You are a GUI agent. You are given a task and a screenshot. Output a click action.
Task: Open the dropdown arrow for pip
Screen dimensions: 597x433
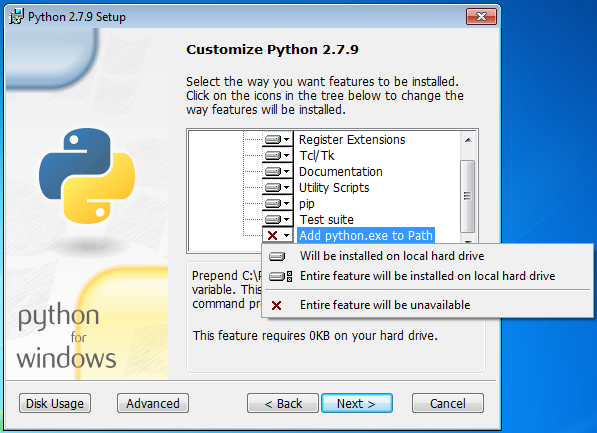tap(287, 204)
